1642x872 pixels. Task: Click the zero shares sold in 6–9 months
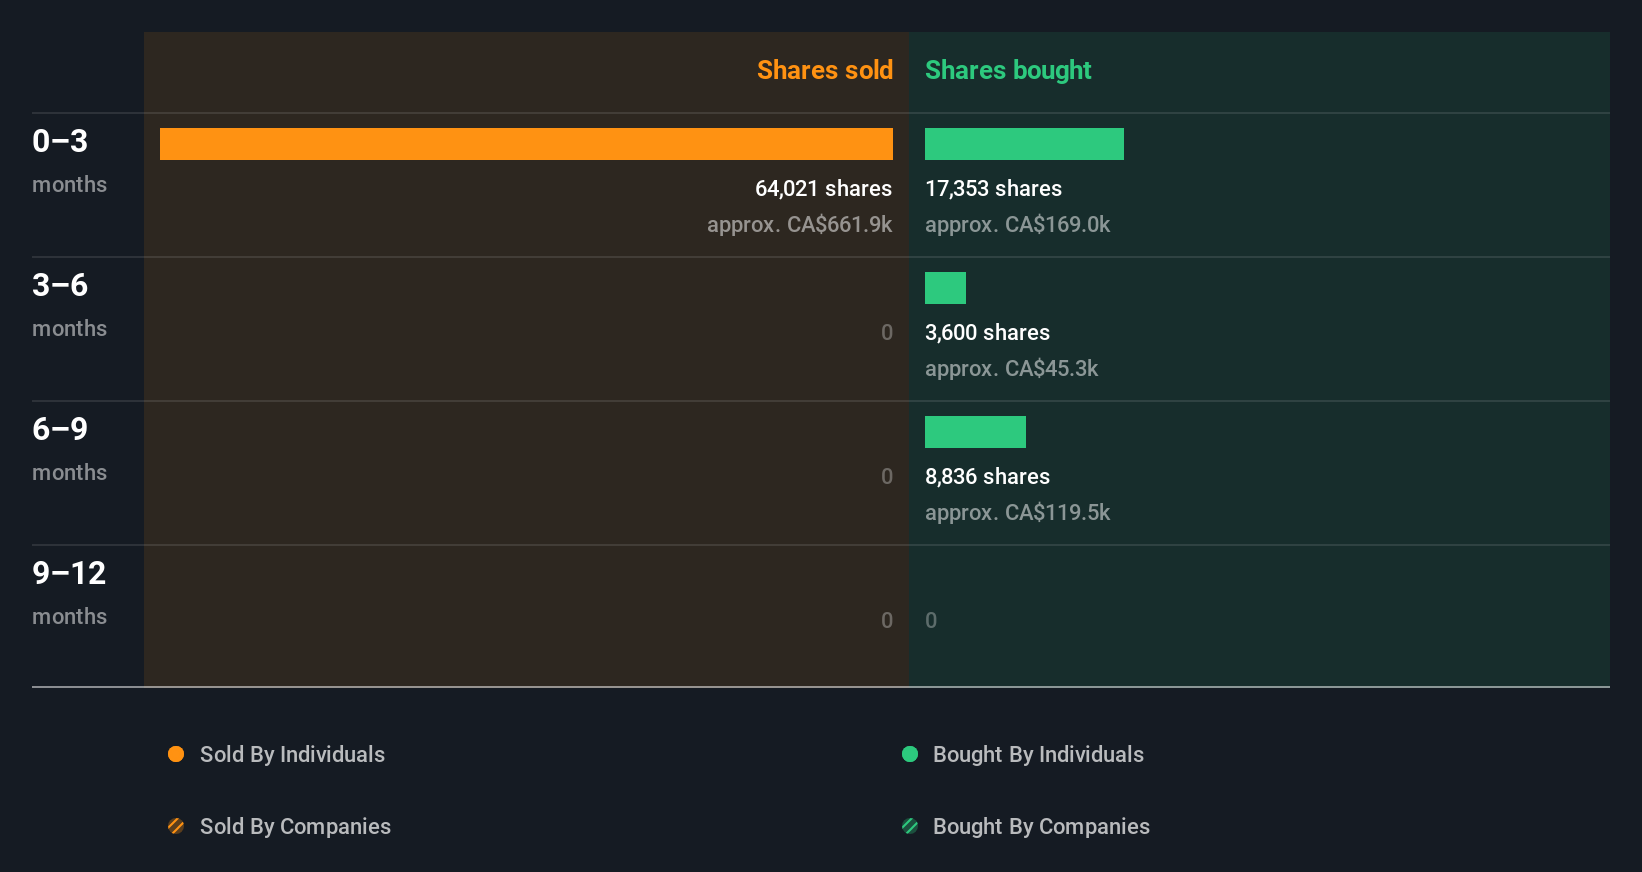(x=886, y=476)
